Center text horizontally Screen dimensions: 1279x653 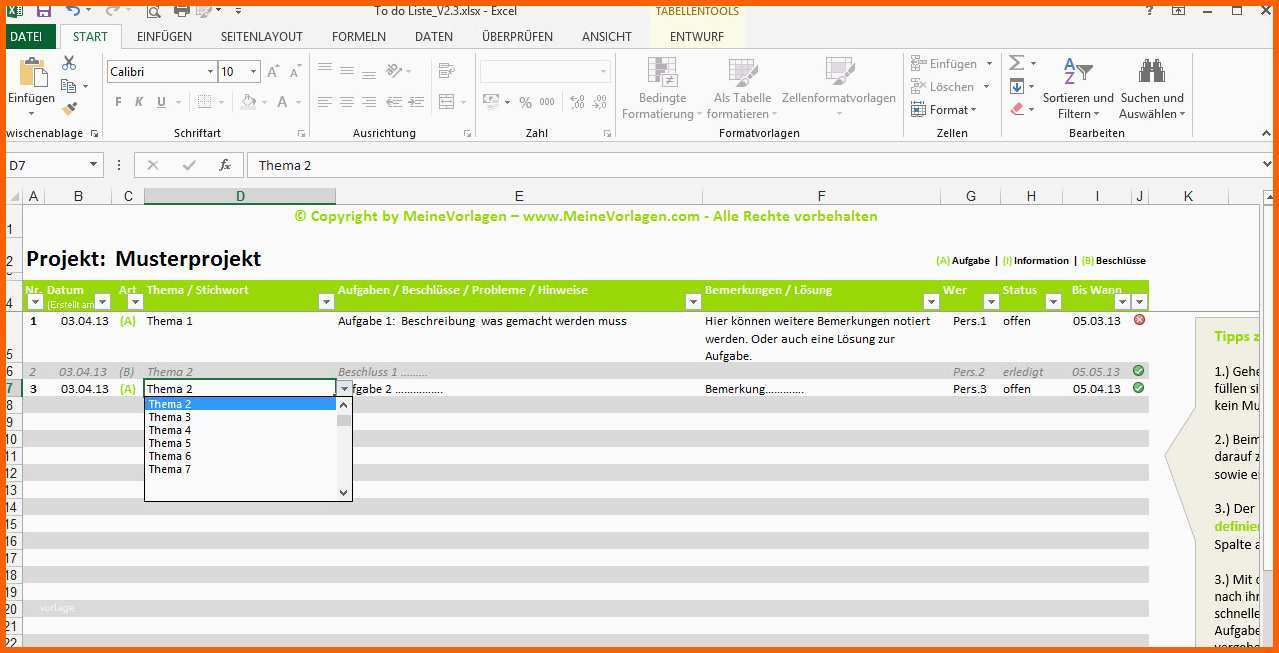[346, 102]
